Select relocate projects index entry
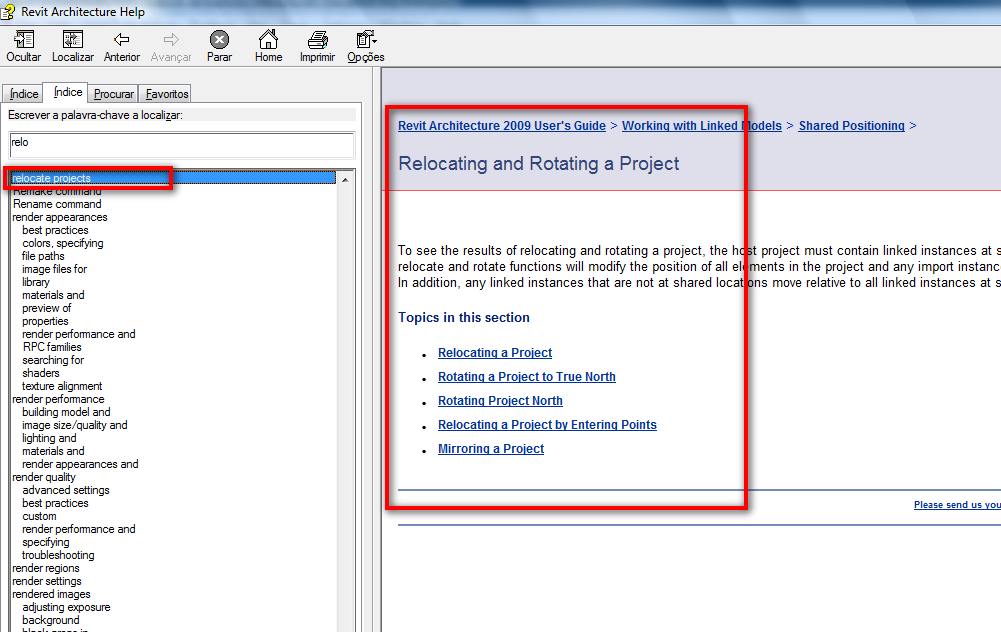 pyautogui.click(x=173, y=178)
